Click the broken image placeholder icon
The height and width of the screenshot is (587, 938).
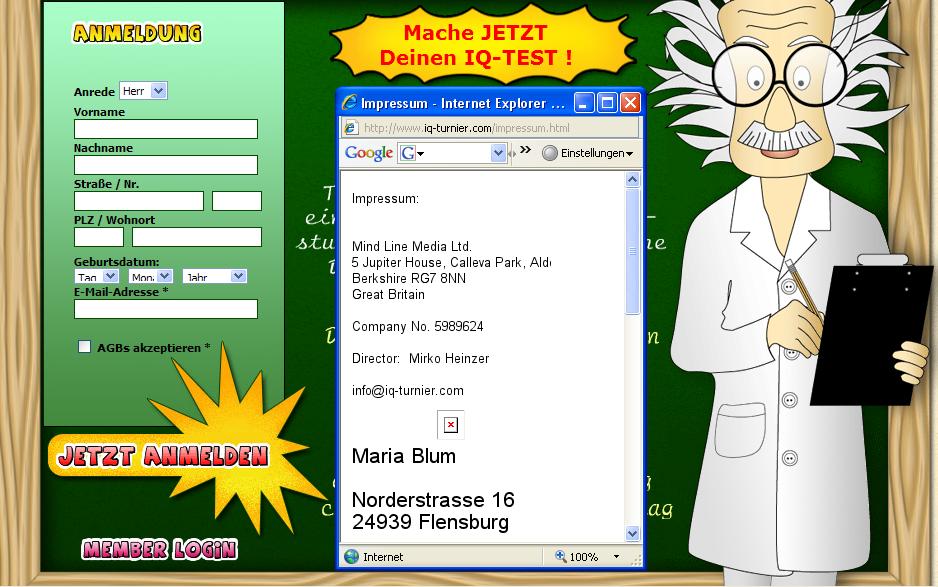tap(451, 425)
